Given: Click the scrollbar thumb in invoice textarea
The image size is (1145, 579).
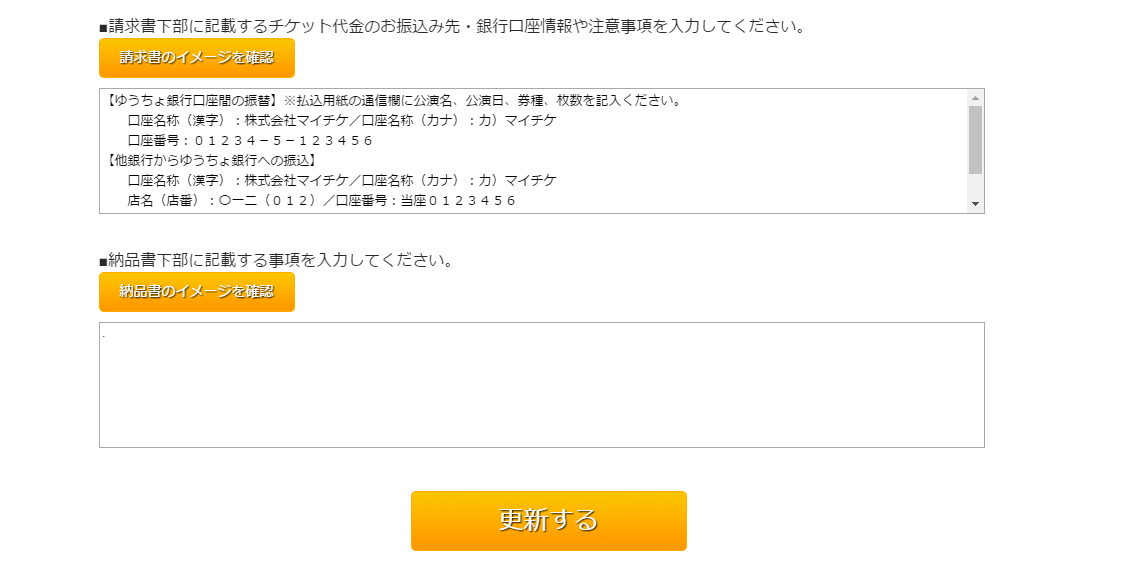Looking at the screenshot, I should point(975,140).
